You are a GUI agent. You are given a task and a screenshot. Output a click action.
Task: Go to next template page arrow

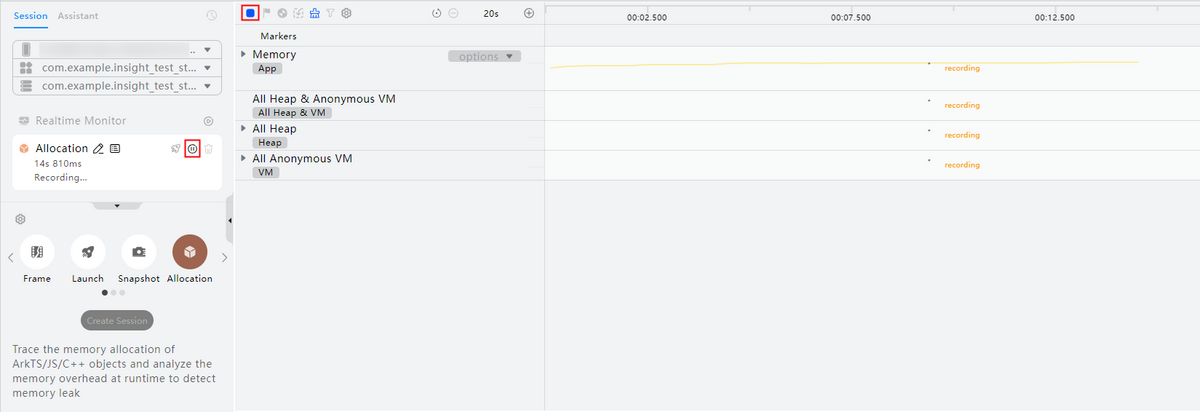[x=224, y=258]
